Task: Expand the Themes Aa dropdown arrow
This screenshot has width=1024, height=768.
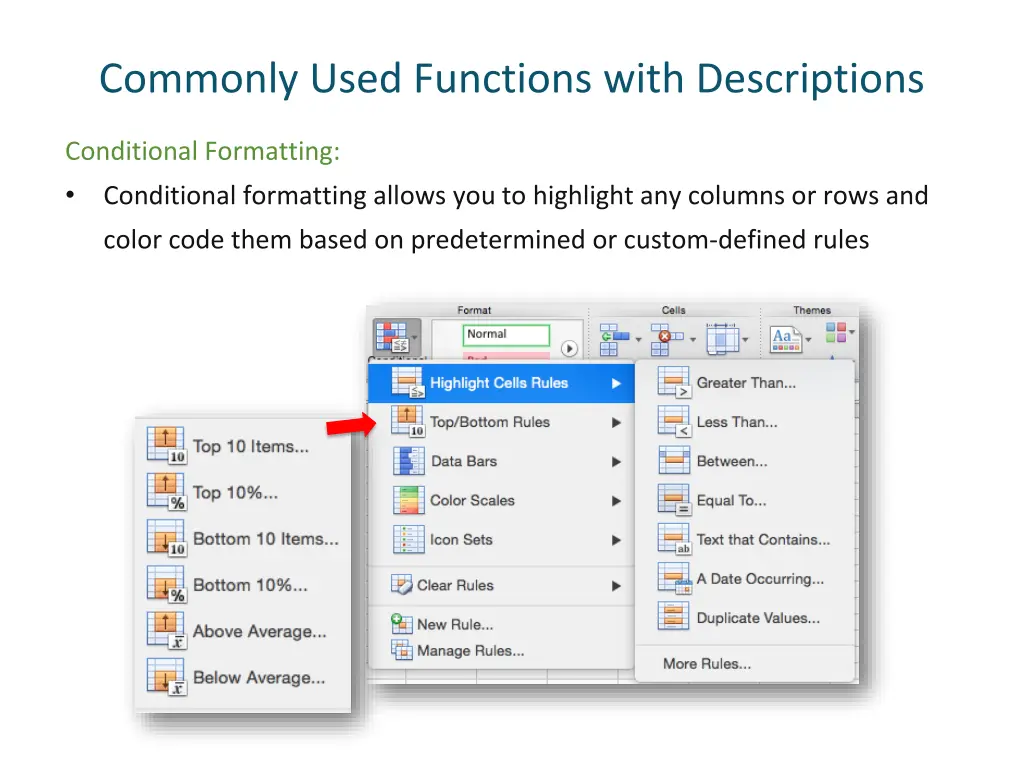Action: [808, 340]
